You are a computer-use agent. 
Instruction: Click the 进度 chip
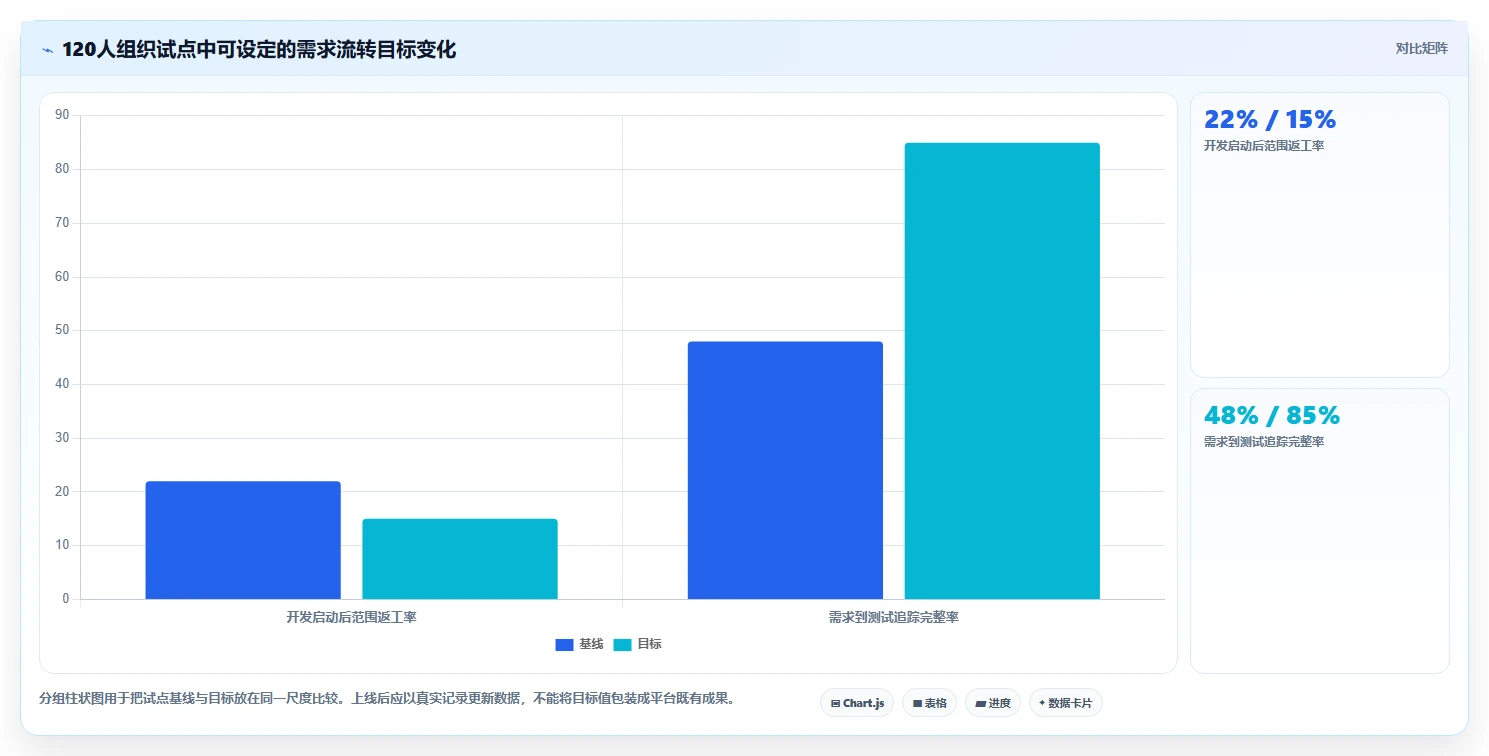click(992, 703)
